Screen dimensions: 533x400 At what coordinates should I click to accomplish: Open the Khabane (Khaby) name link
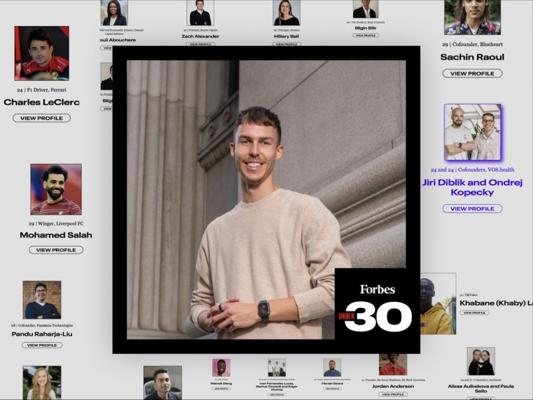[x=496, y=303]
